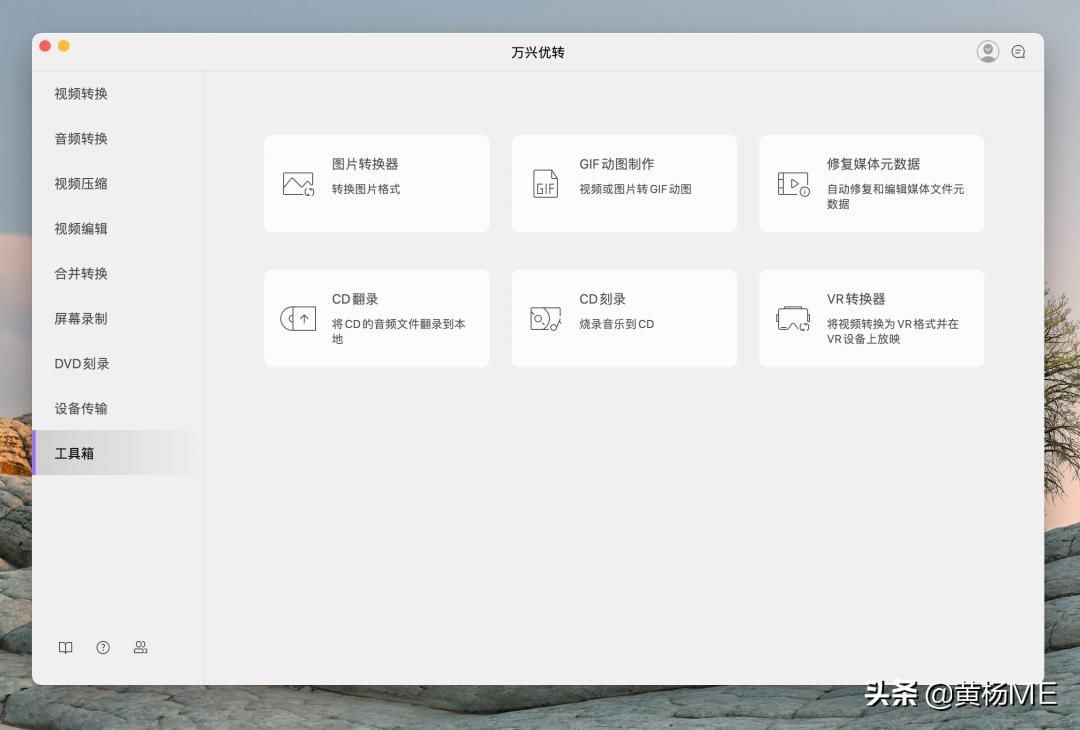Switch to the 视频转换 sidebar tab

[x=80, y=93]
